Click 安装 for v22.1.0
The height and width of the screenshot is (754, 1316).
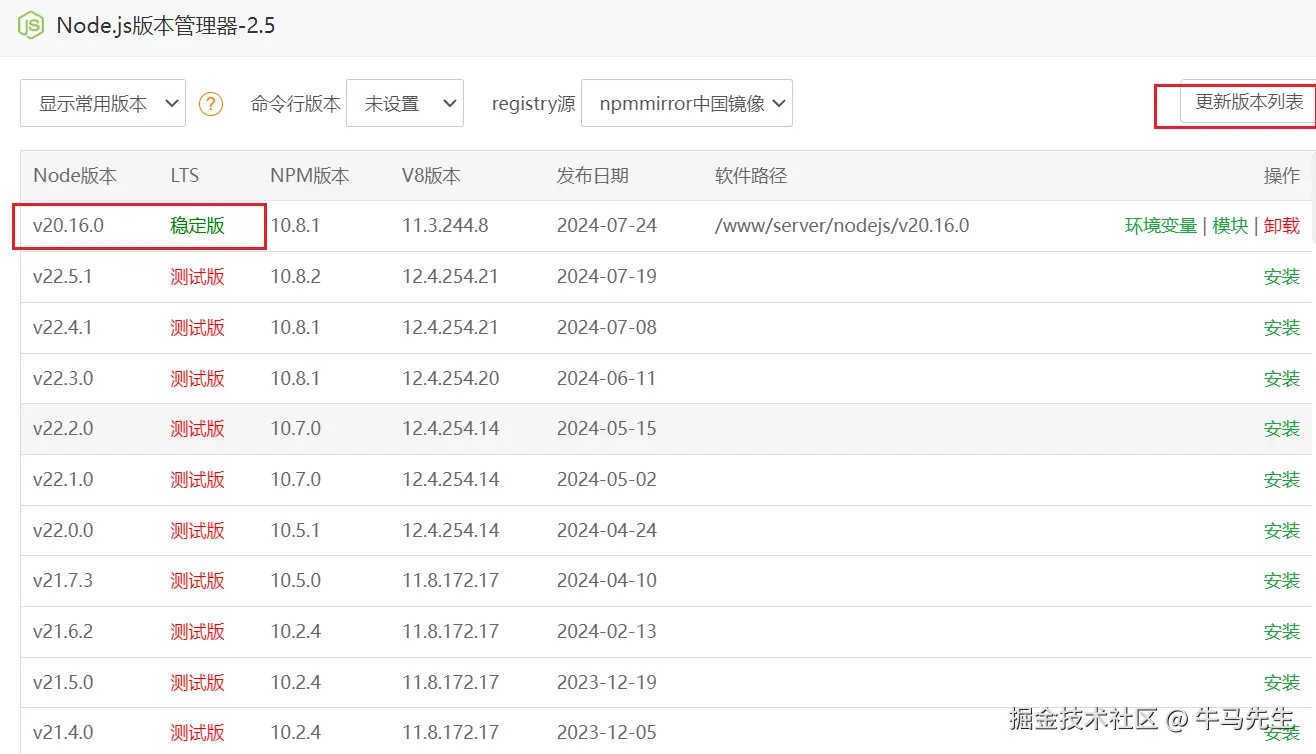pos(1282,480)
